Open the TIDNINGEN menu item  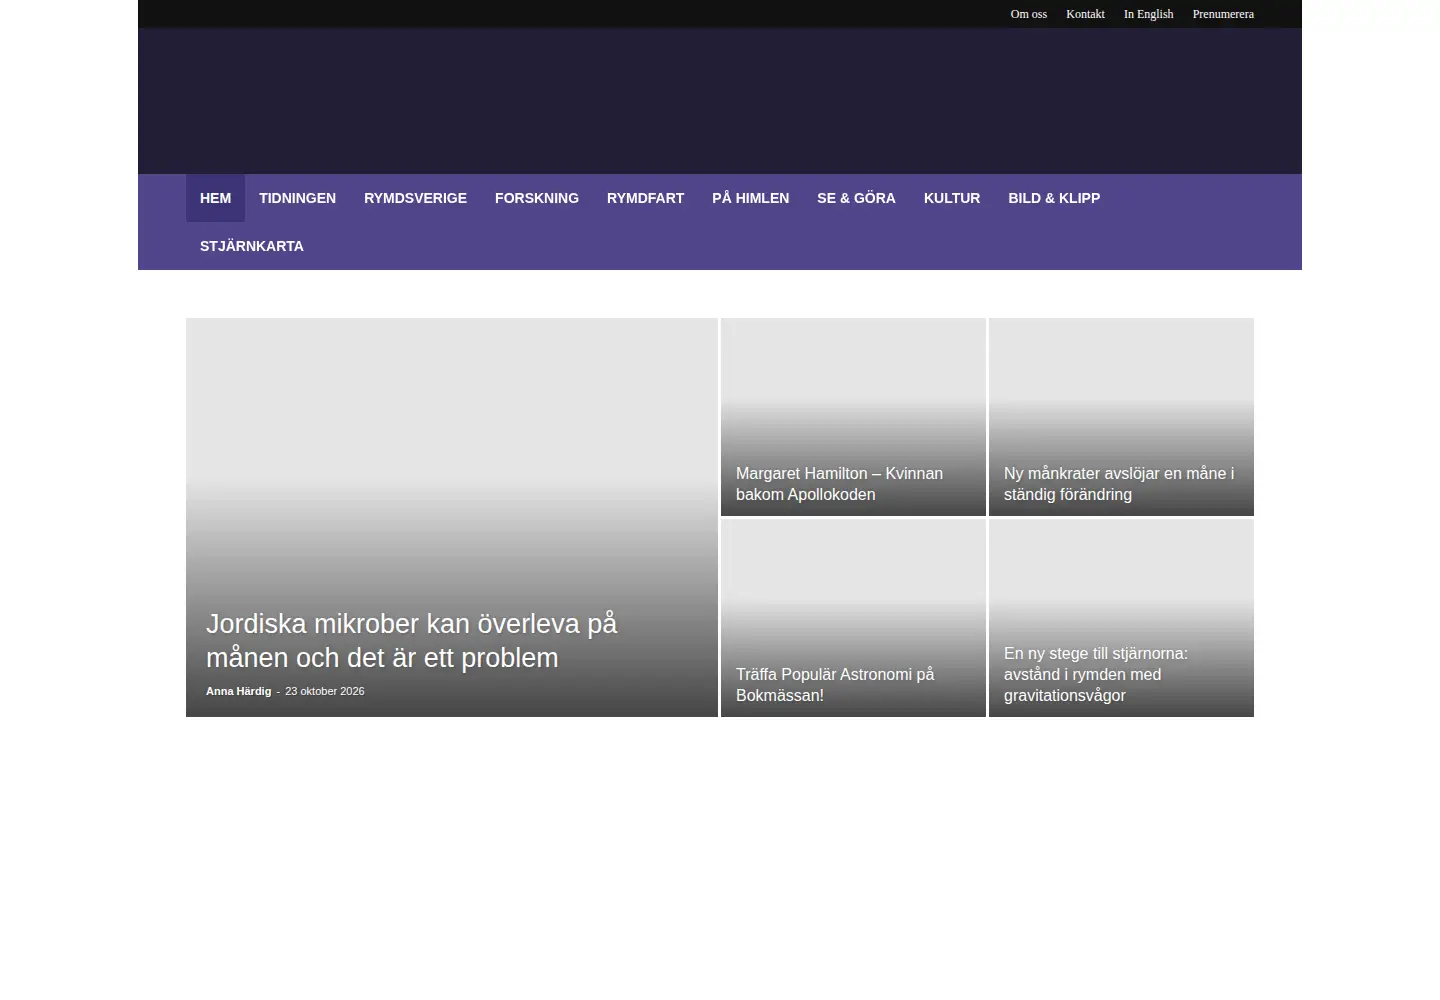coord(297,198)
